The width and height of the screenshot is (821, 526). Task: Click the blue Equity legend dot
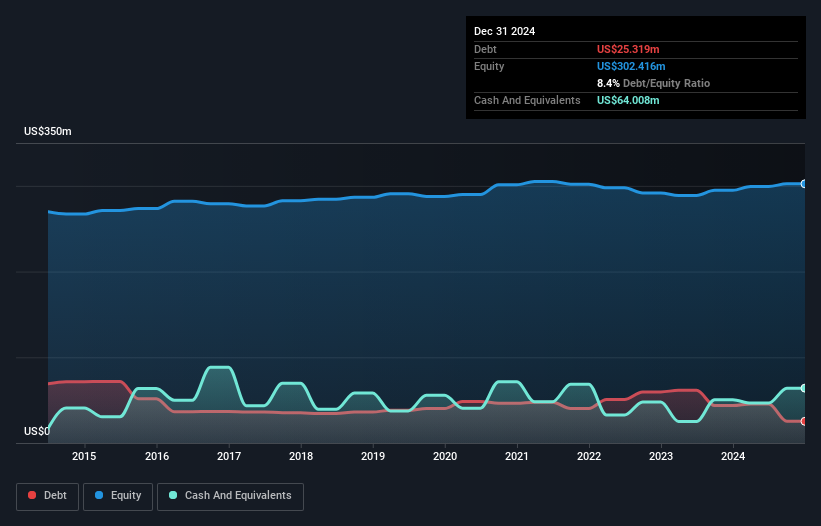click(99, 495)
